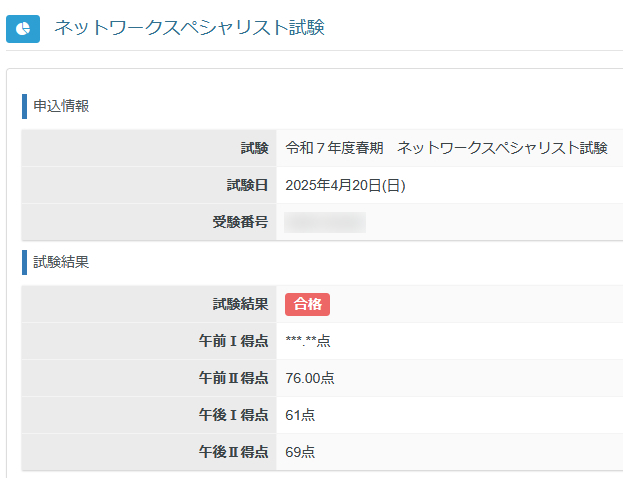This screenshot has height=478, width=623.
Task: Click the 午後Ⅱ得点 row label
Action: (x=233, y=452)
